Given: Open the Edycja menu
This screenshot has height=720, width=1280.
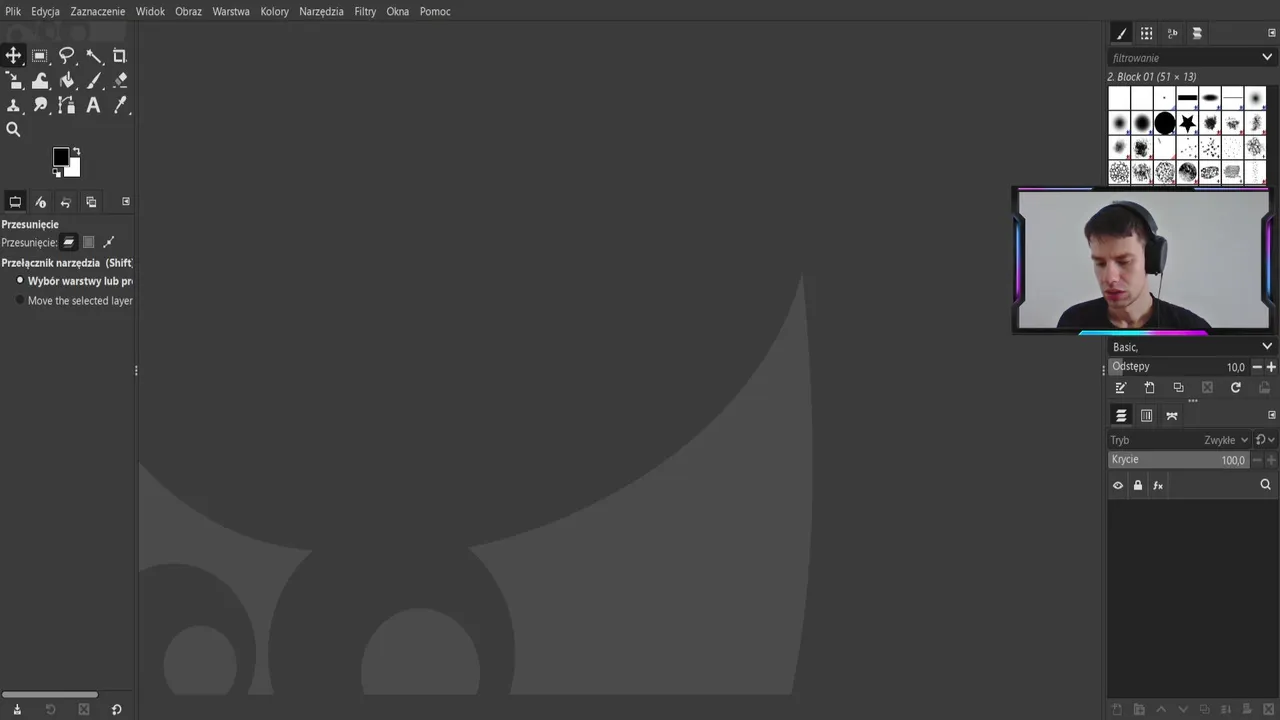Looking at the screenshot, I should click(x=45, y=11).
